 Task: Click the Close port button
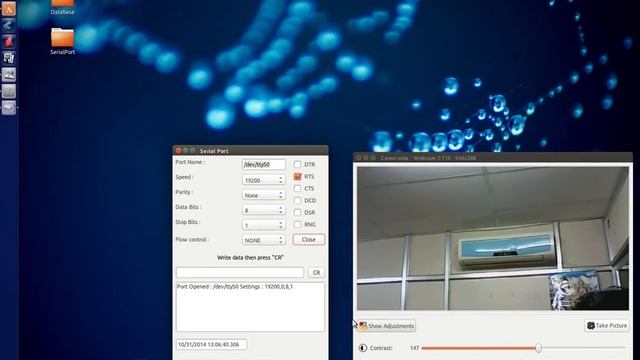coord(309,240)
